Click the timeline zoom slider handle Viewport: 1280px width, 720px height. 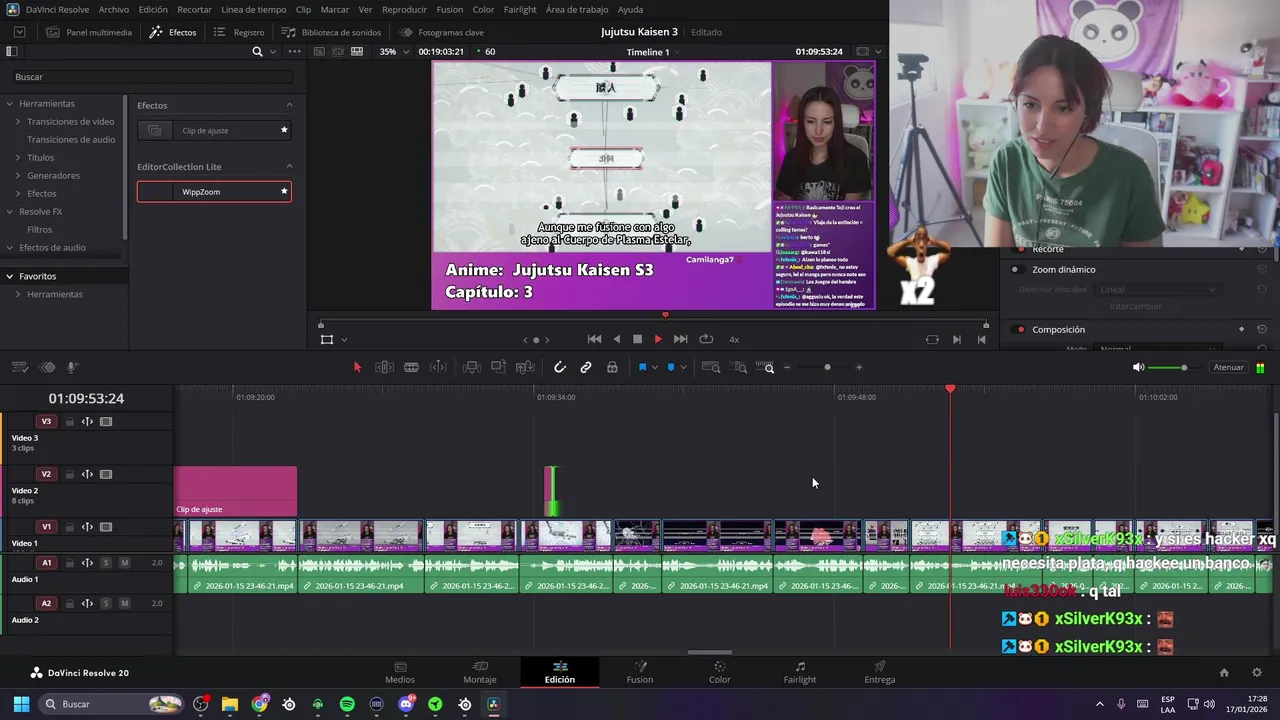827,367
